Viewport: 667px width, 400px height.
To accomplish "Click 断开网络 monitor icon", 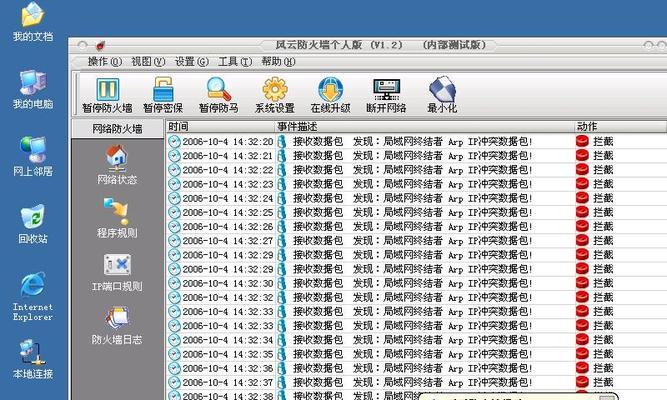I will (x=386, y=89).
